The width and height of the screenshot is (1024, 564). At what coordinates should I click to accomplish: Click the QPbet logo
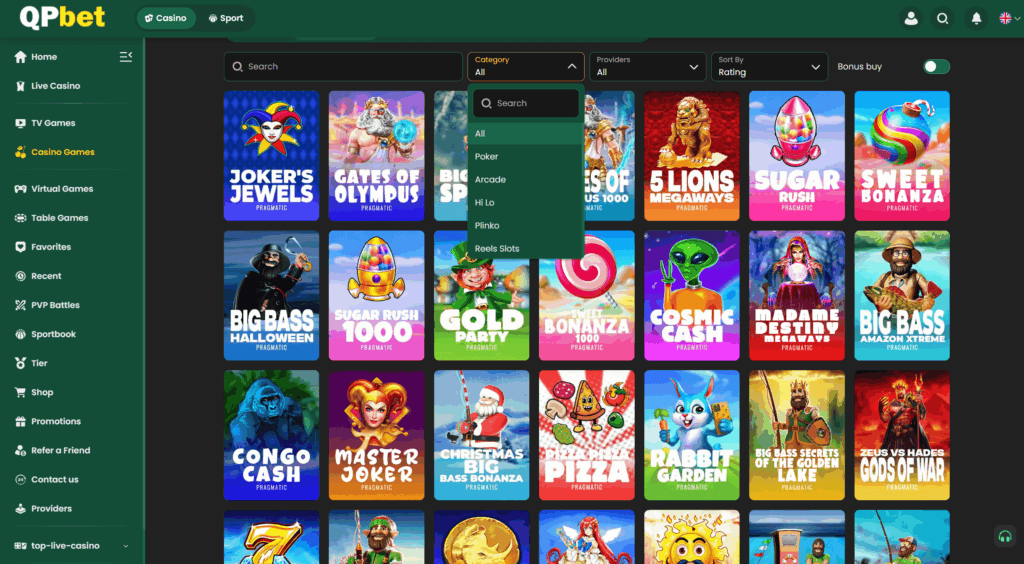coord(62,18)
